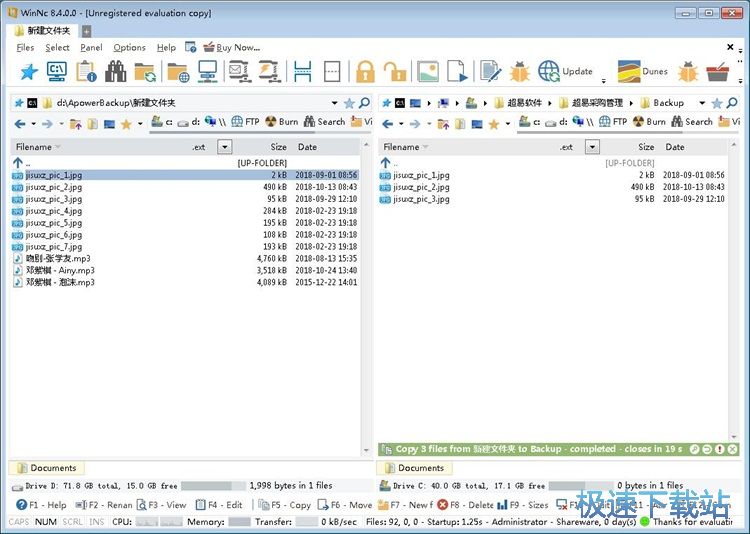Select jisuxz_pic_4.jpg in left panel
Viewport: 750px width, 534px height.
click(54, 211)
